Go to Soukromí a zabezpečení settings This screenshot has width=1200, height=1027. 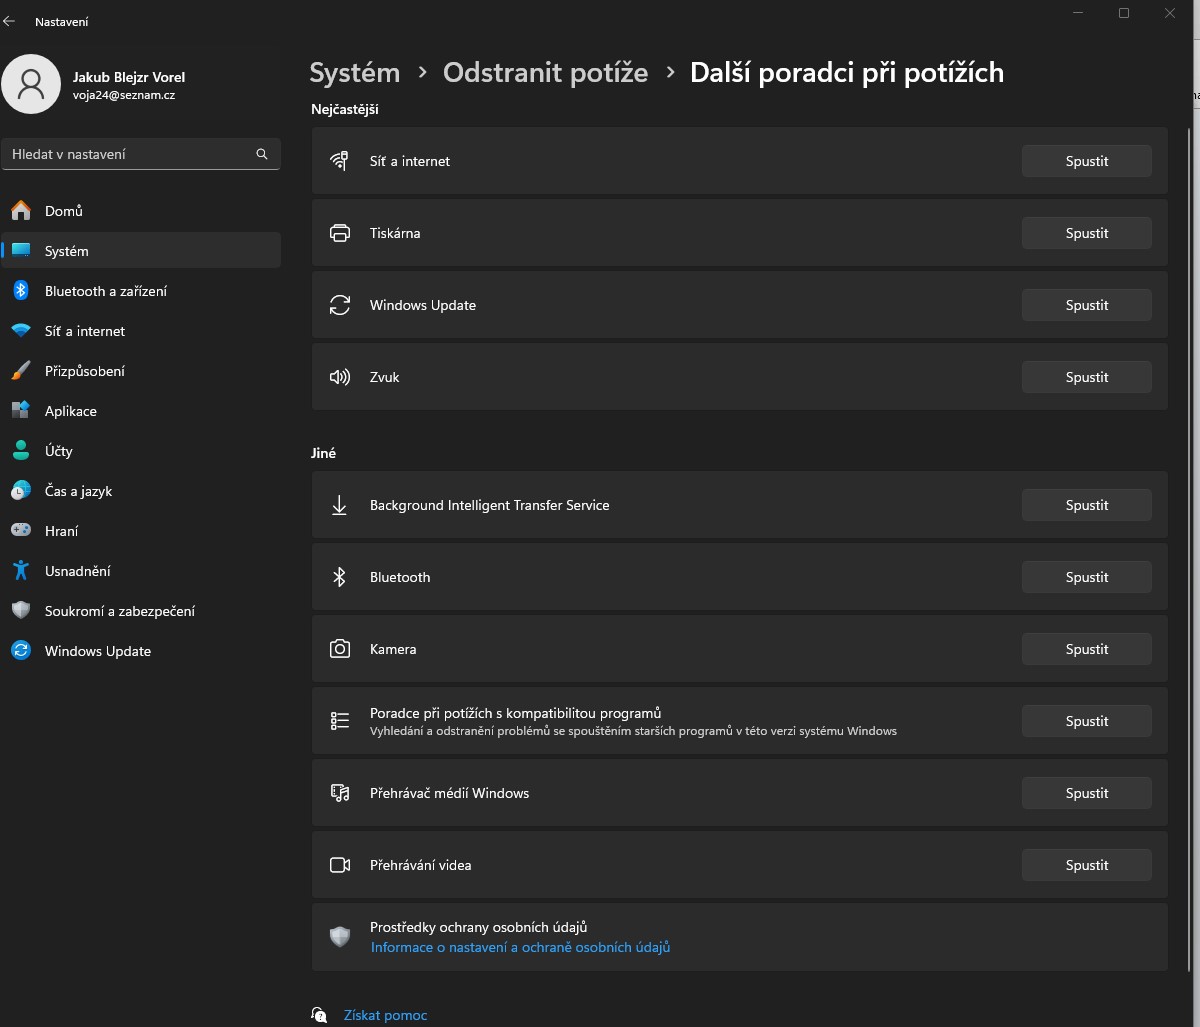pos(119,611)
